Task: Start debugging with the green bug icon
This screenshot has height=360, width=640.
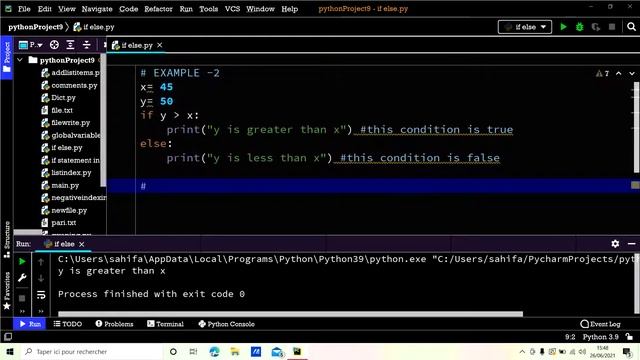Action: 580,27
